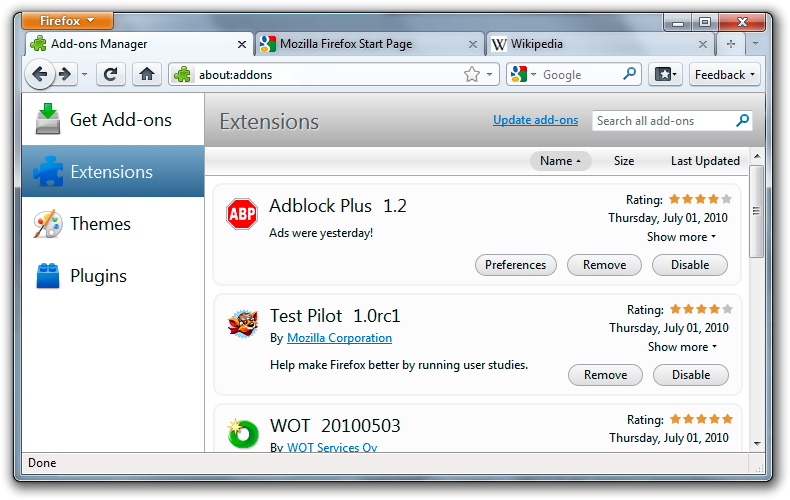Click the Done status bar text

point(42,463)
